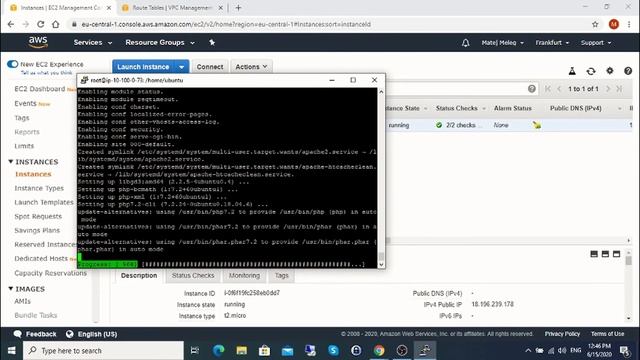Open the Frankfurt region dropdown
Viewport: 640px width, 360px height.
[552, 42]
